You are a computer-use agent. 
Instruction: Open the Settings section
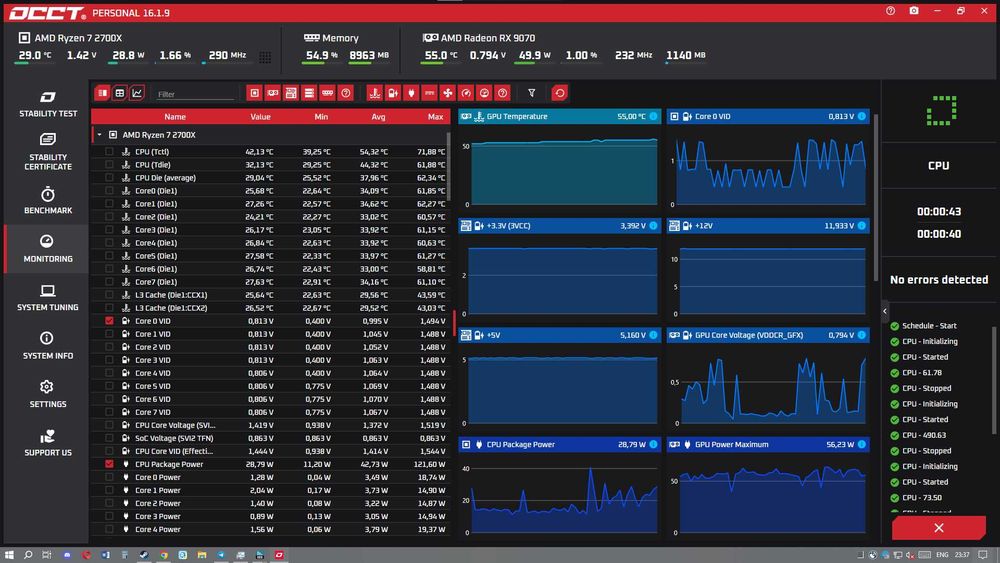point(48,394)
